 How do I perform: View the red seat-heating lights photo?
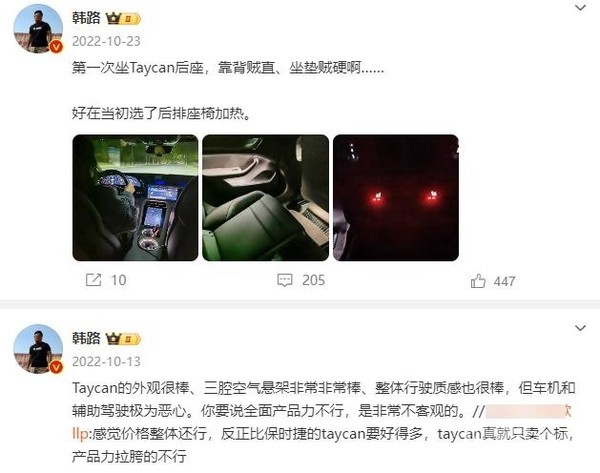(396, 198)
